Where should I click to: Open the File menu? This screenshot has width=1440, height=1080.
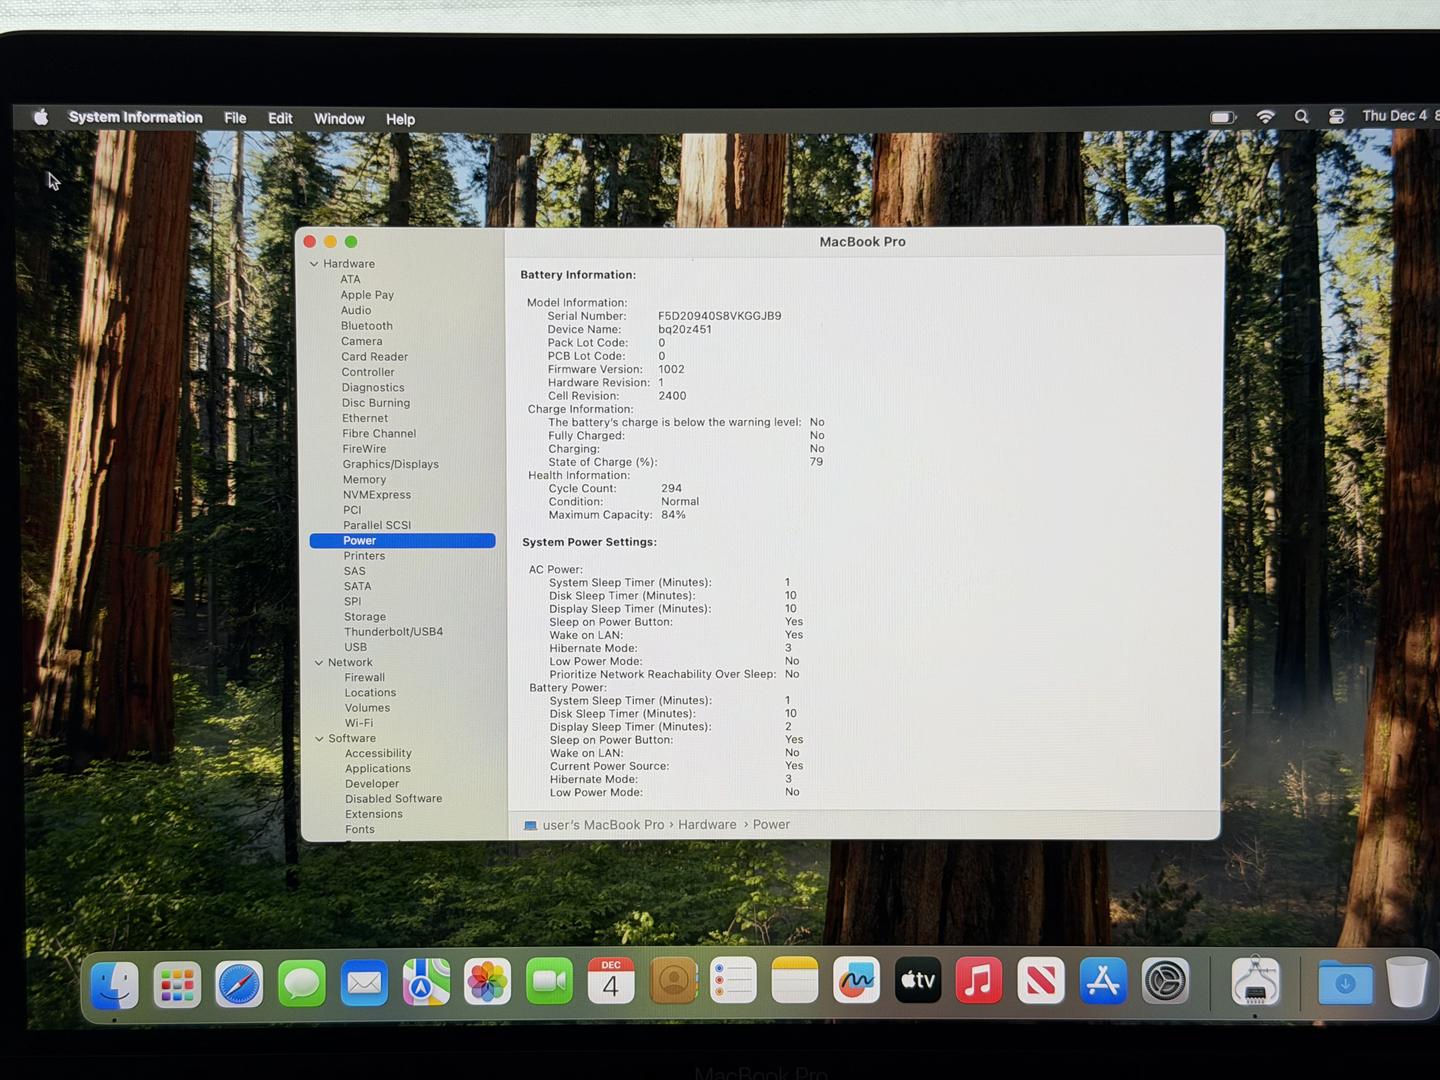click(235, 118)
